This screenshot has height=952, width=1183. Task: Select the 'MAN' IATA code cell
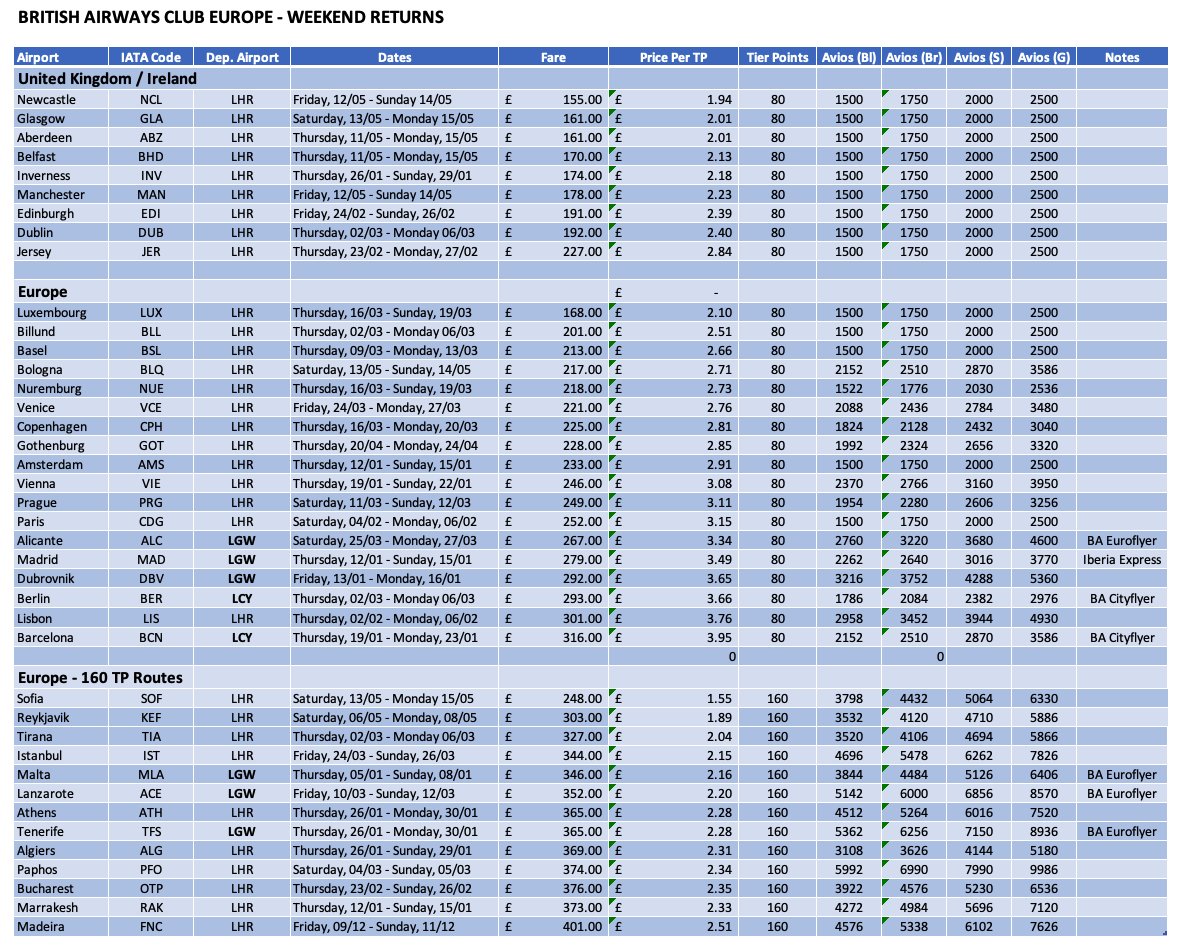[x=151, y=195]
